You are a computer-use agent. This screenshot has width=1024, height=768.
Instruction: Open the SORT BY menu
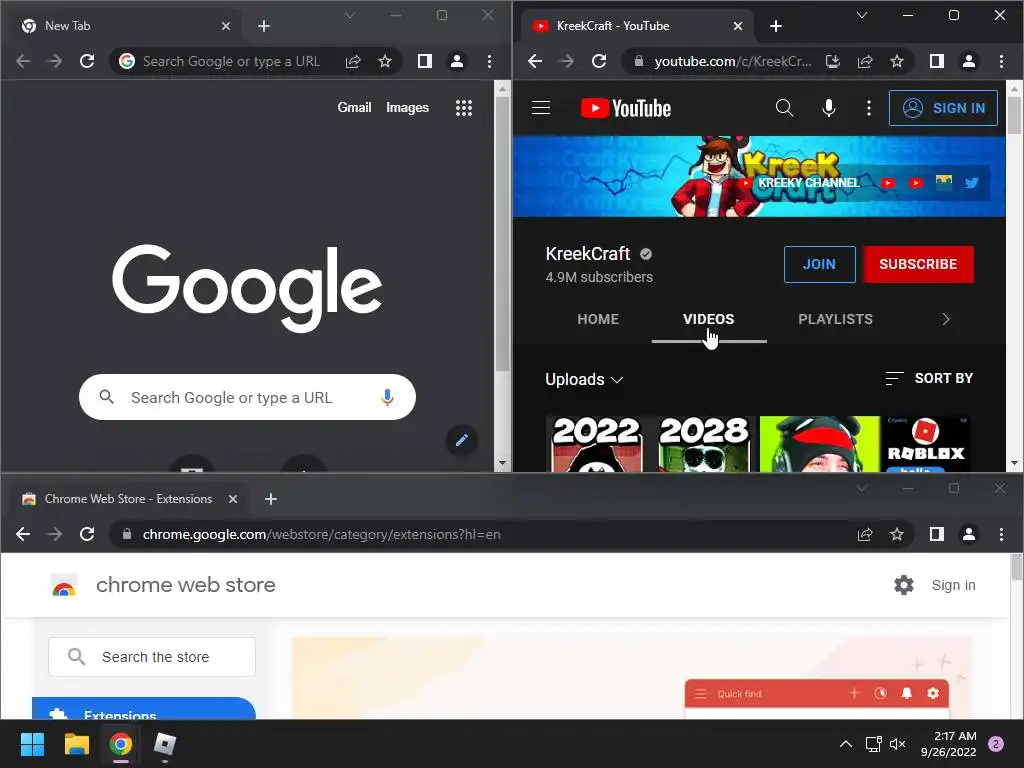tap(929, 378)
